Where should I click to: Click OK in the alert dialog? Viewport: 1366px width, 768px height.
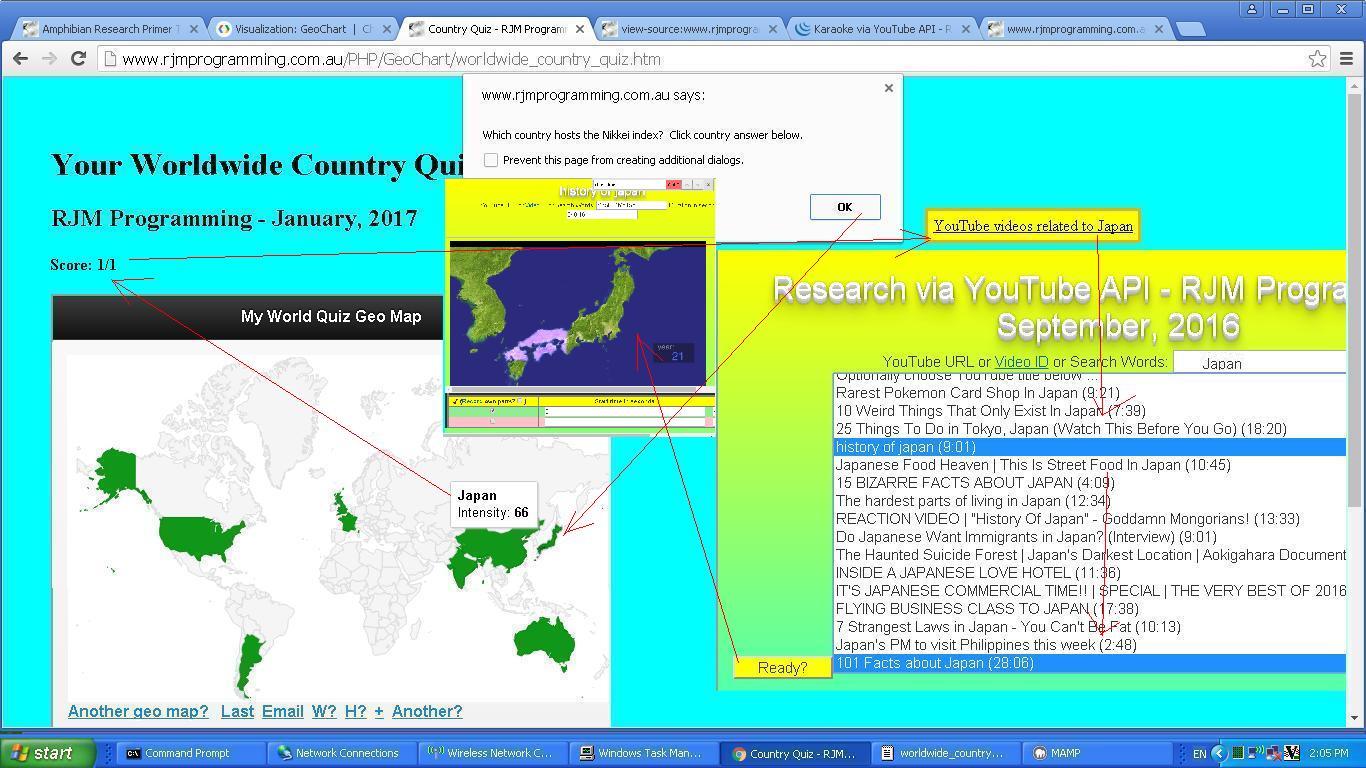(x=844, y=207)
